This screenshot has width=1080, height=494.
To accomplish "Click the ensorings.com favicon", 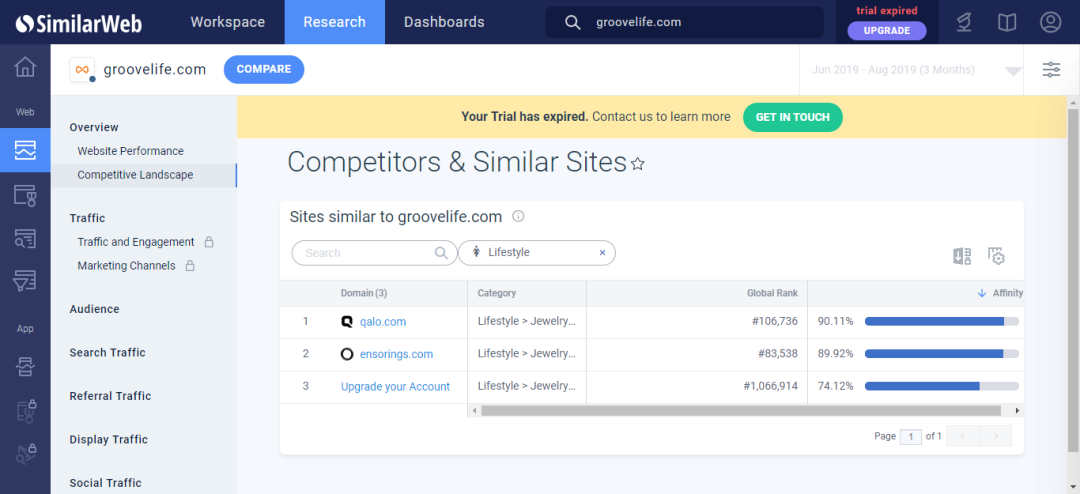I will (347, 354).
